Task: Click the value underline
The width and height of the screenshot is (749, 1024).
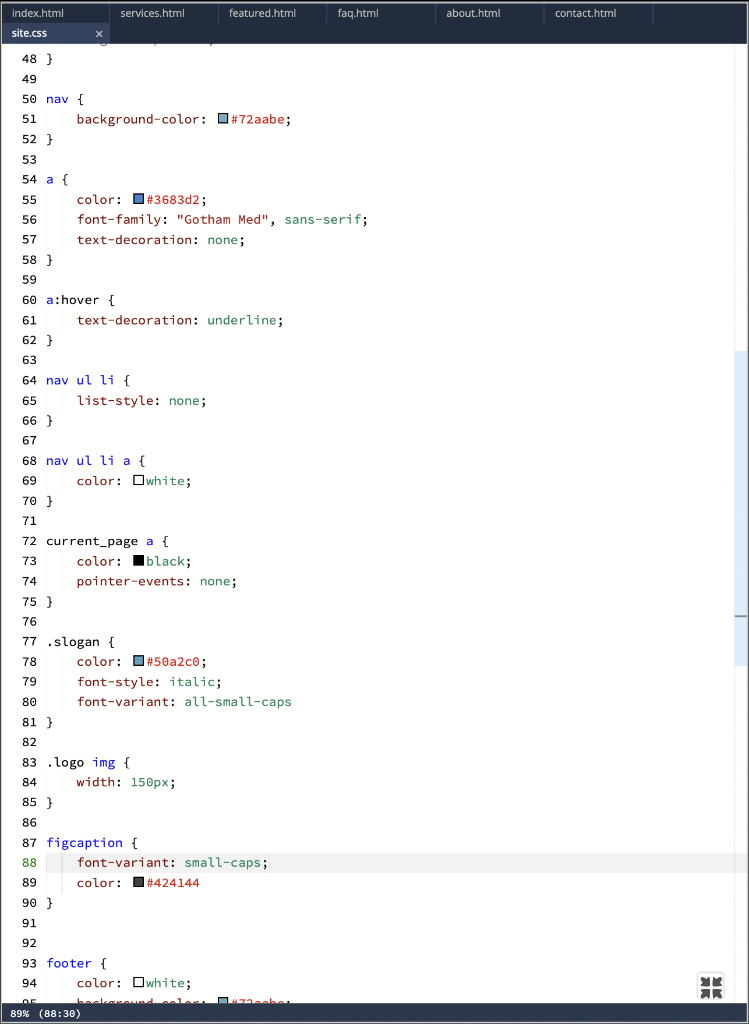Action: pyautogui.click(x=242, y=321)
